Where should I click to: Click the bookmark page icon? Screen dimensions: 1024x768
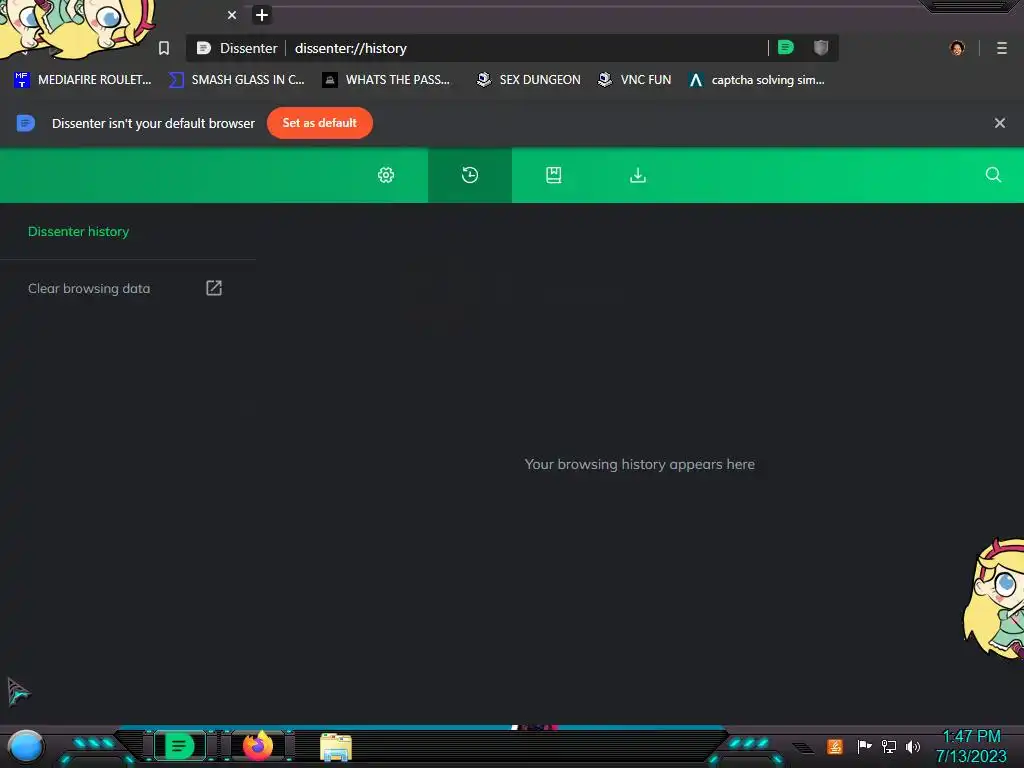(x=164, y=48)
